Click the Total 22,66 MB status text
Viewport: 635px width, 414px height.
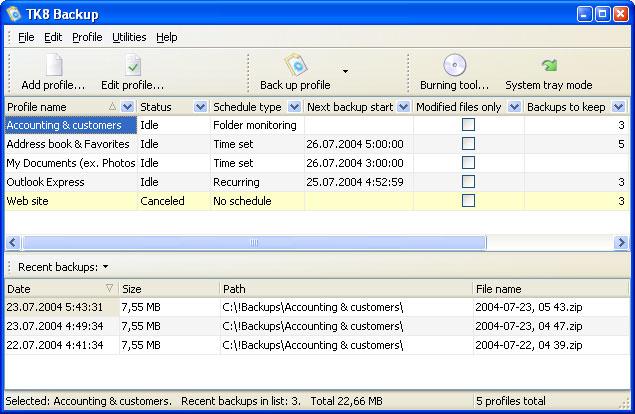[x=347, y=401]
